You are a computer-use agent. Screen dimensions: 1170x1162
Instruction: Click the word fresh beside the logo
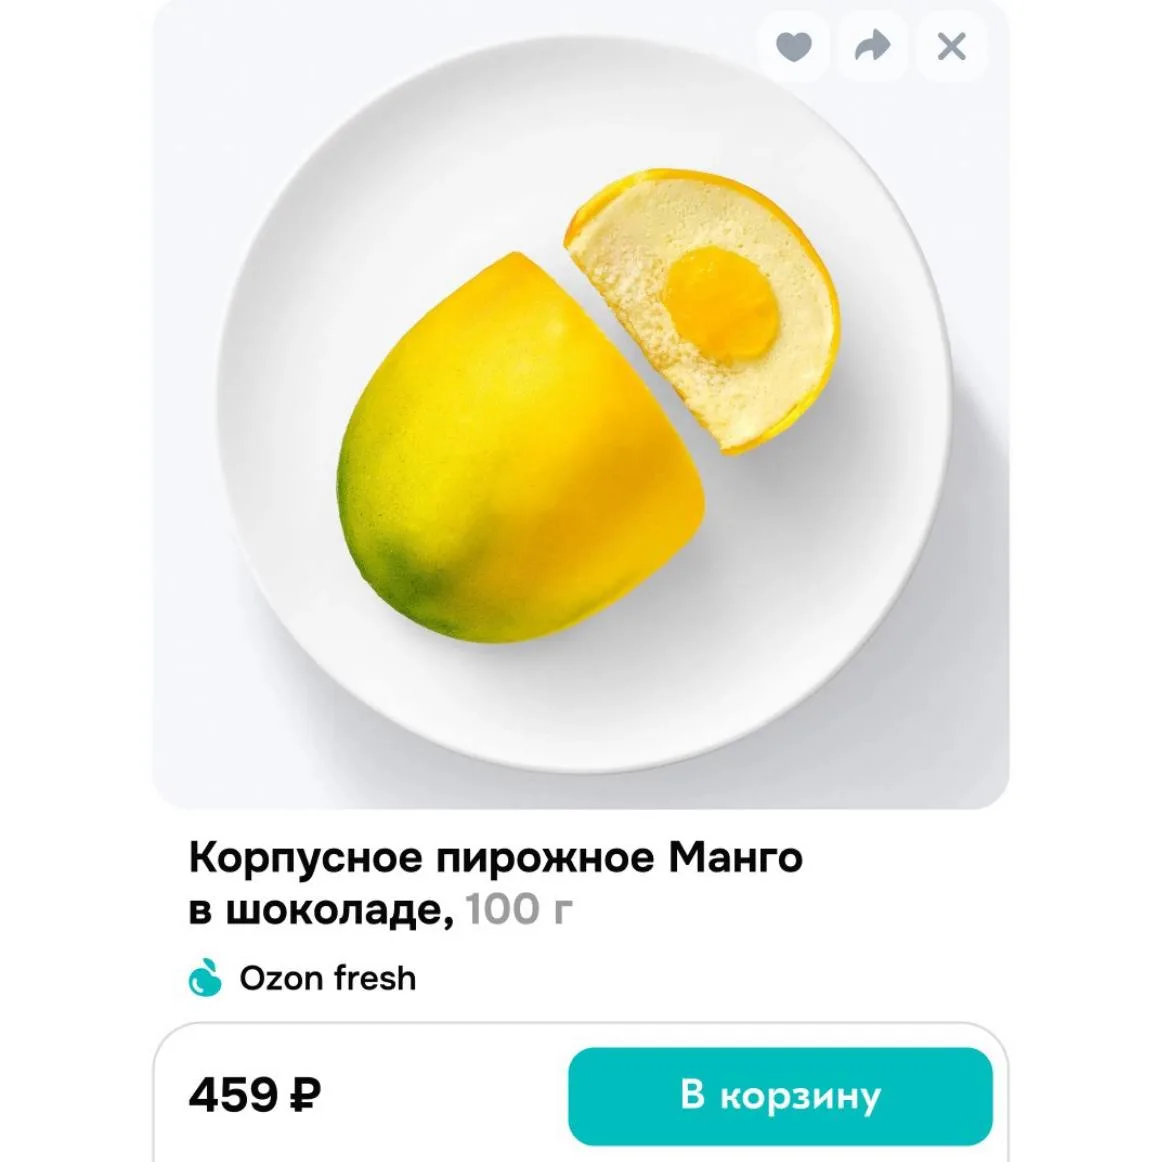pyautogui.click(x=375, y=978)
